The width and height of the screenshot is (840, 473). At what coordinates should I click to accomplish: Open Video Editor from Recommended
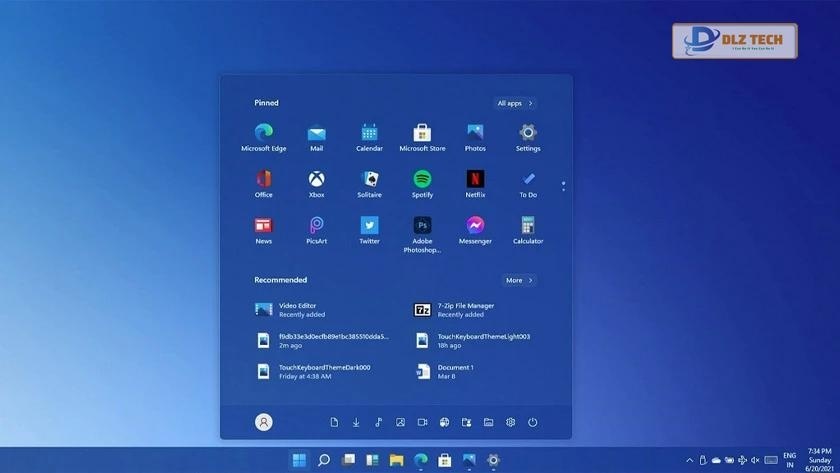(297, 310)
